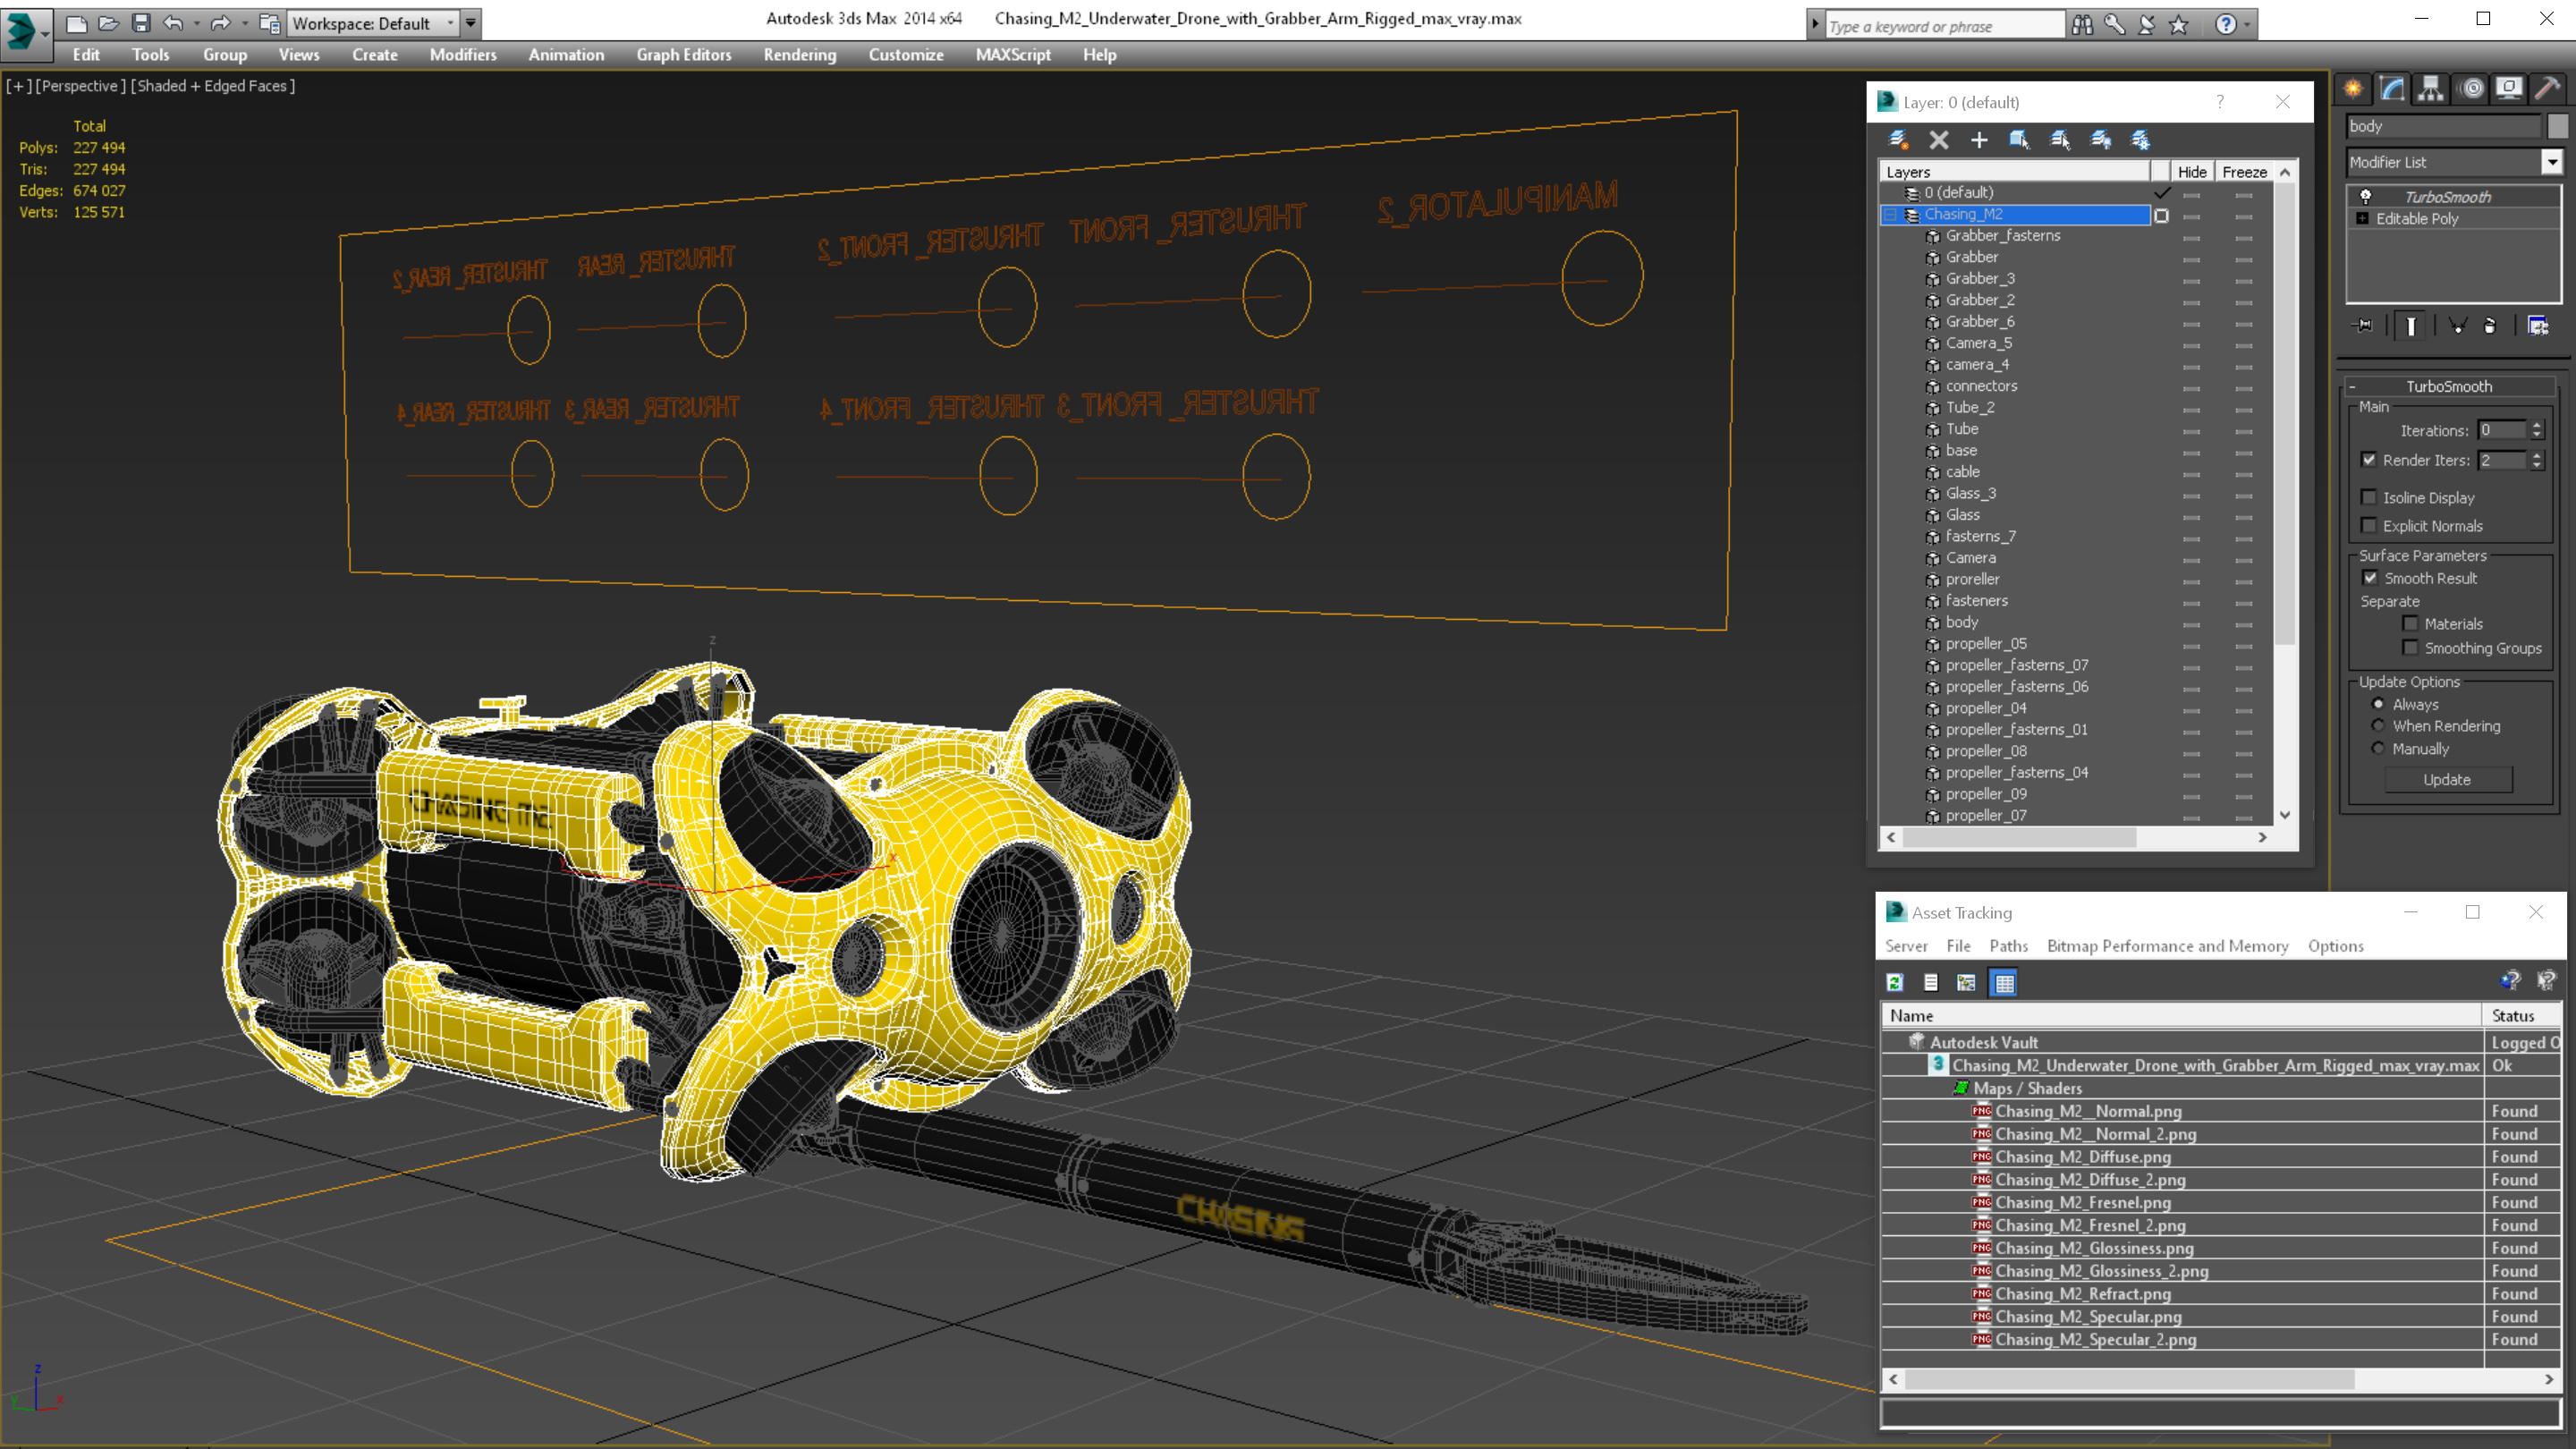
Task: Open the Display command panel tab
Action: tap(2509, 89)
